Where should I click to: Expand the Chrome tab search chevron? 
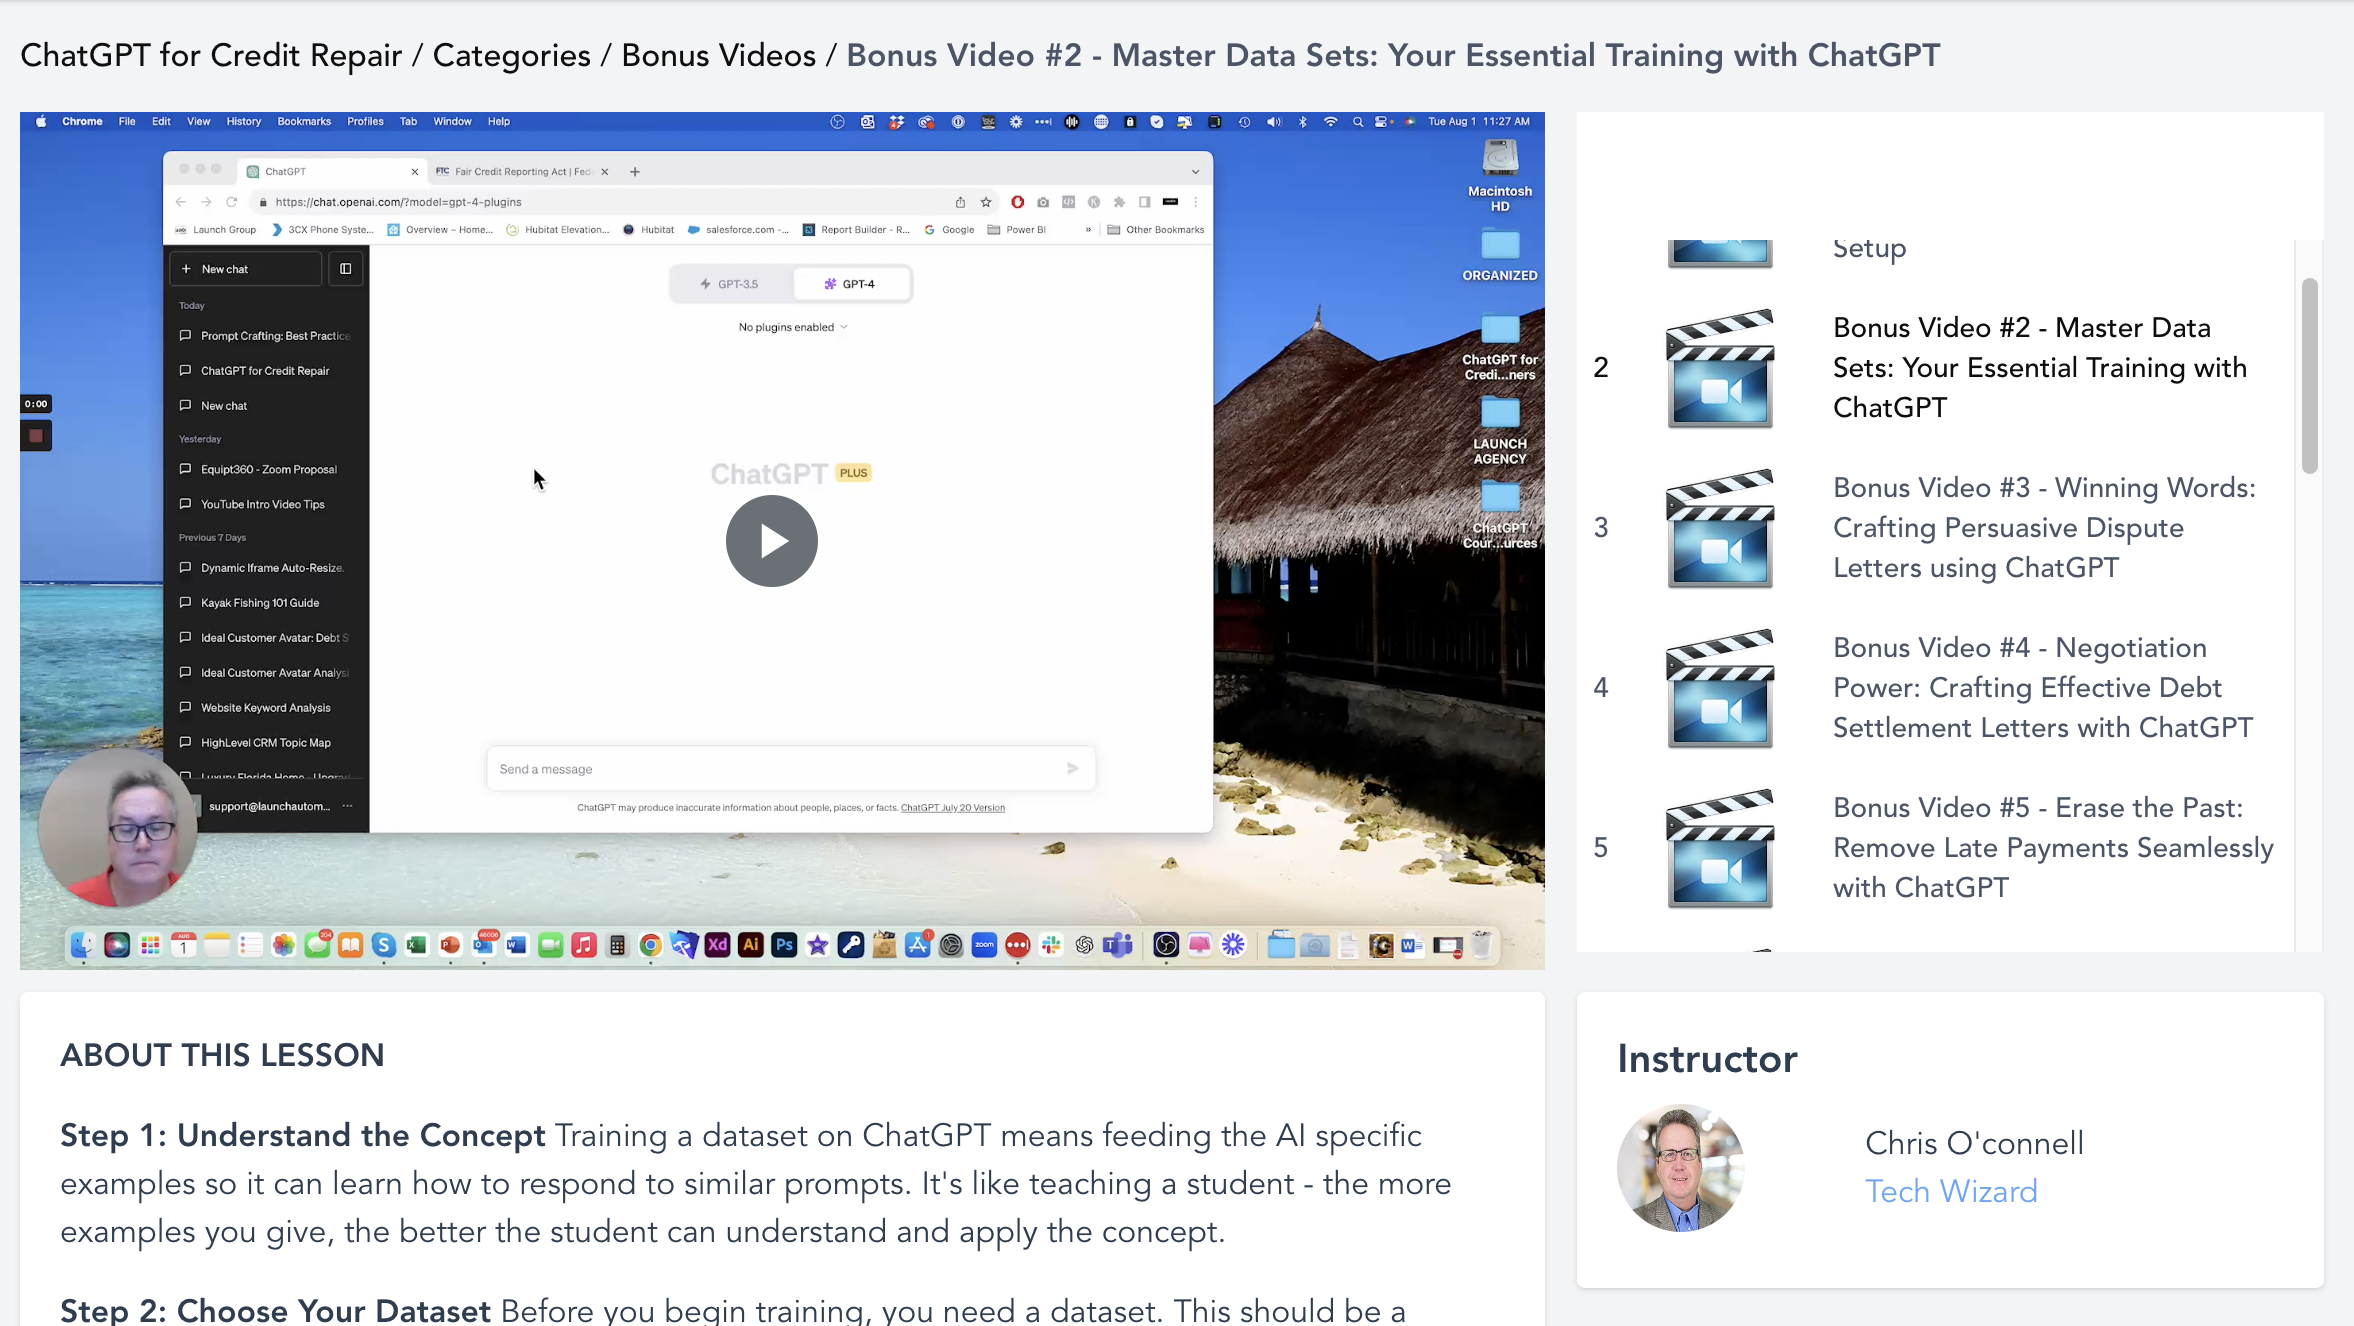pyautogui.click(x=1195, y=172)
